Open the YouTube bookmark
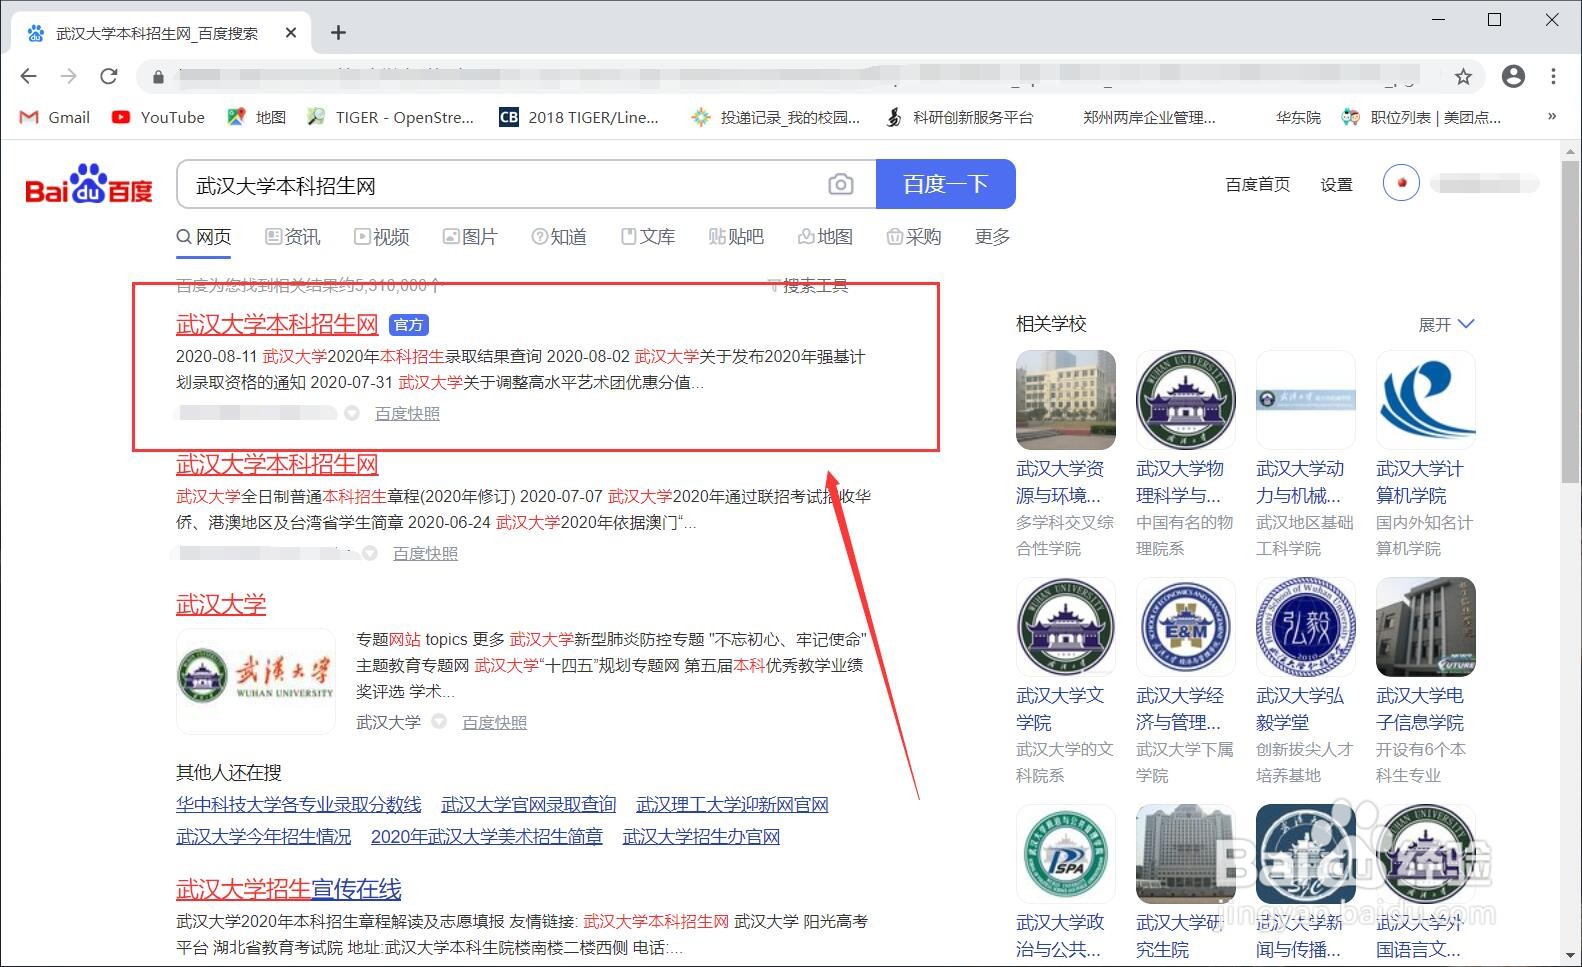The width and height of the screenshot is (1582, 967). tap(158, 117)
